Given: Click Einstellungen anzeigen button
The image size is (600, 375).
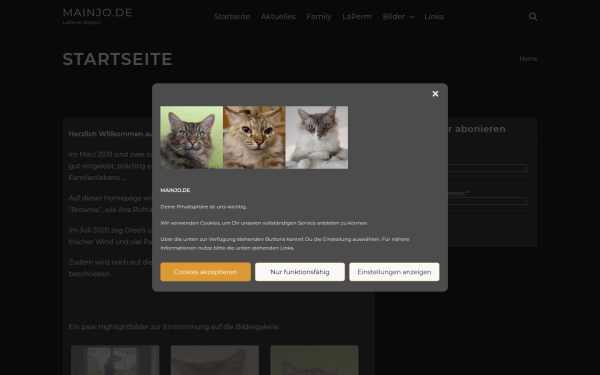Looking at the screenshot, I should pyautogui.click(x=394, y=272).
